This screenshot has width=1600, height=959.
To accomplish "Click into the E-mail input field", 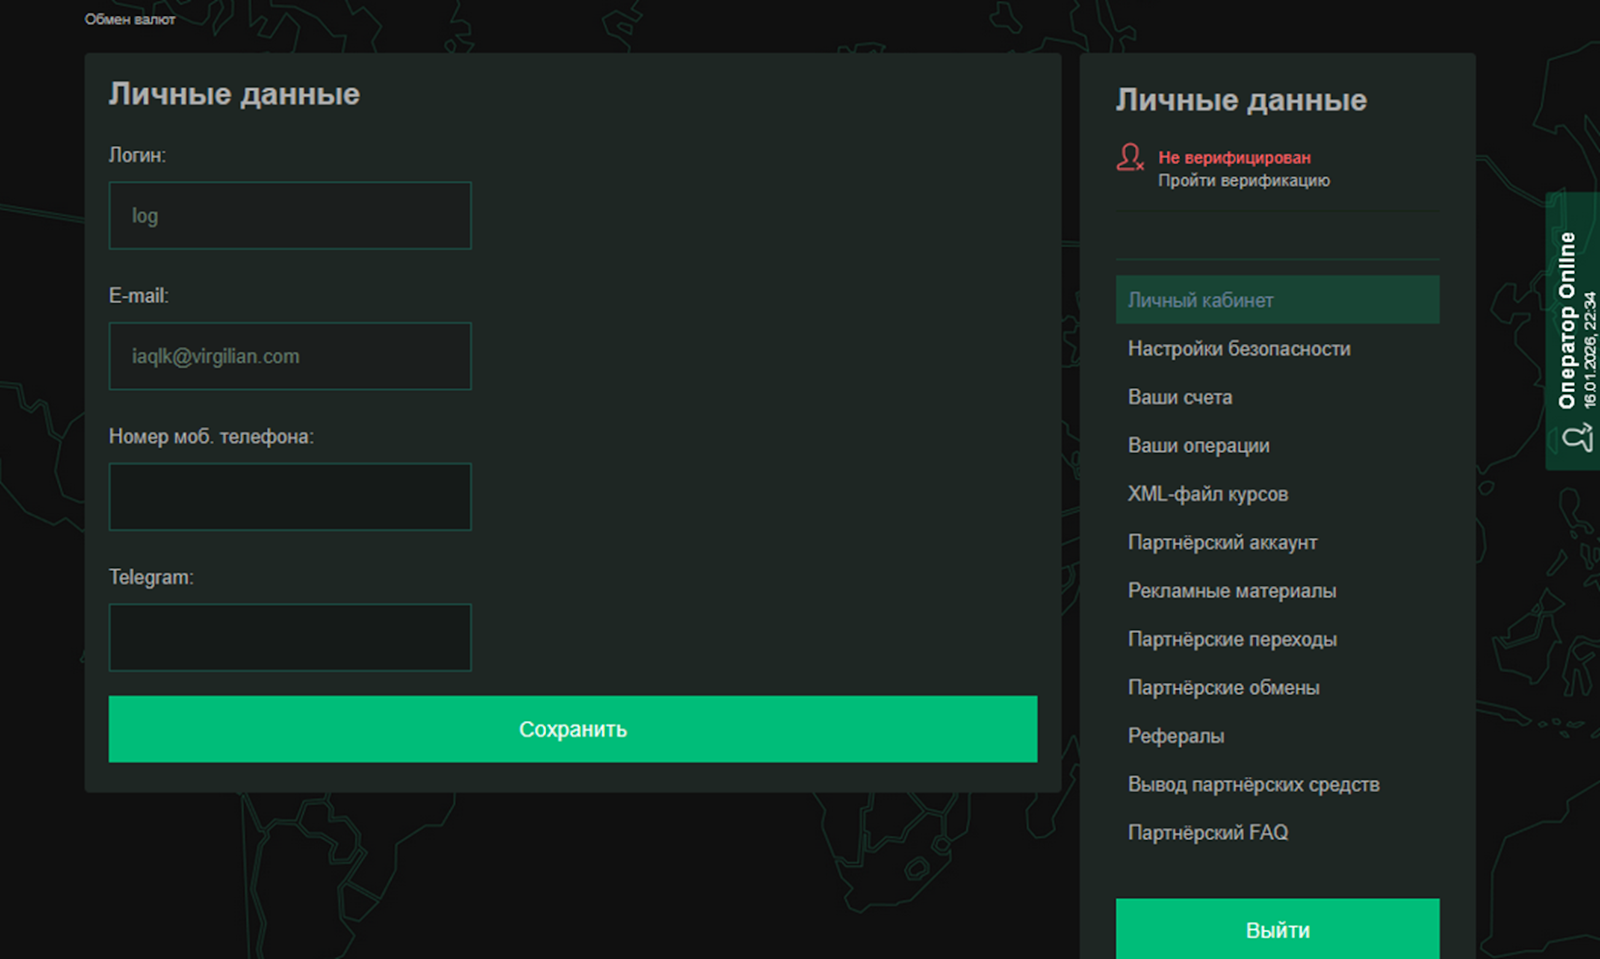I will (289, 356).
